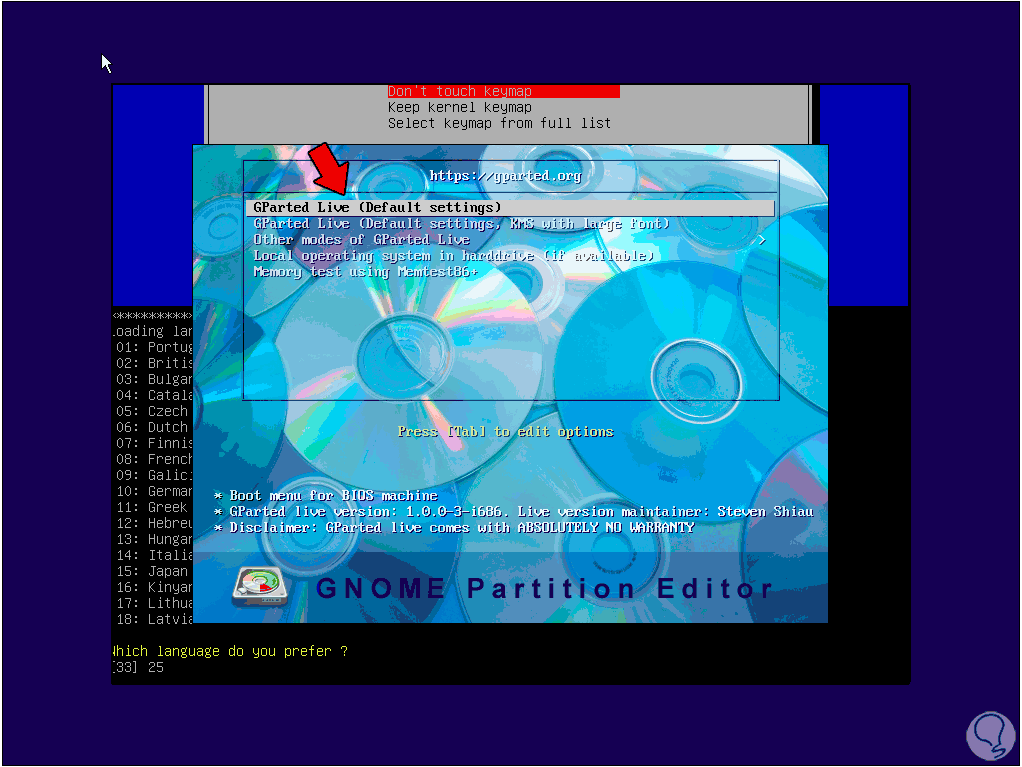Viewport: 1022px width, 767px height.
Task: Click language entry 15: Japan
Action: [x=152, y=572]
